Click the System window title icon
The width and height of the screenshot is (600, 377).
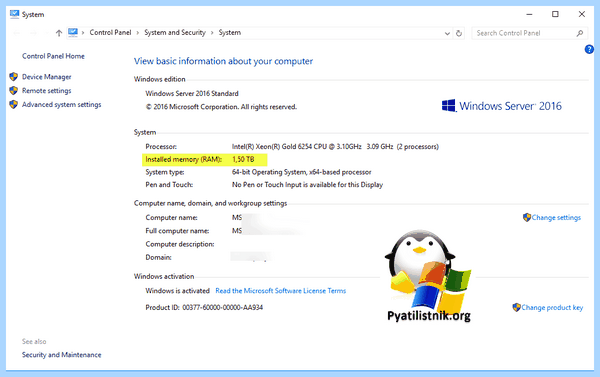[x=15, y=14]
